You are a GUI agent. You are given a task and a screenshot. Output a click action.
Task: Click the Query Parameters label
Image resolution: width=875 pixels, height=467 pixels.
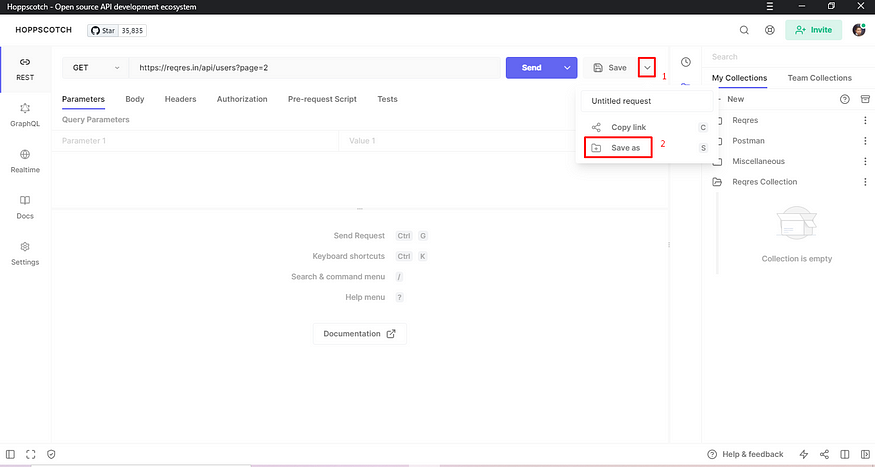95,119
